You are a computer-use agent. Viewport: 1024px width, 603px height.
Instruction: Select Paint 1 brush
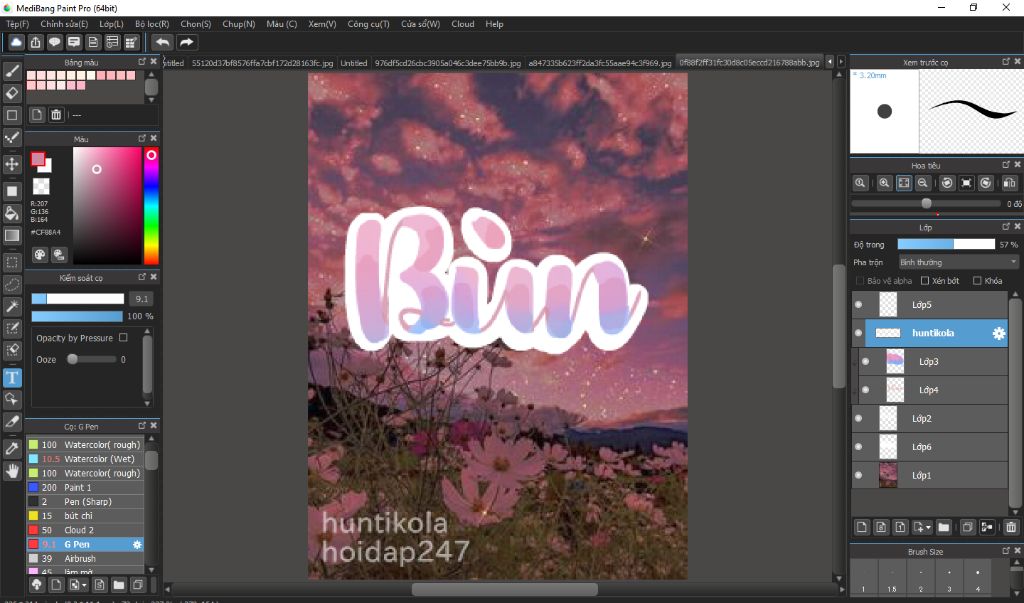[x=85, y=487]
